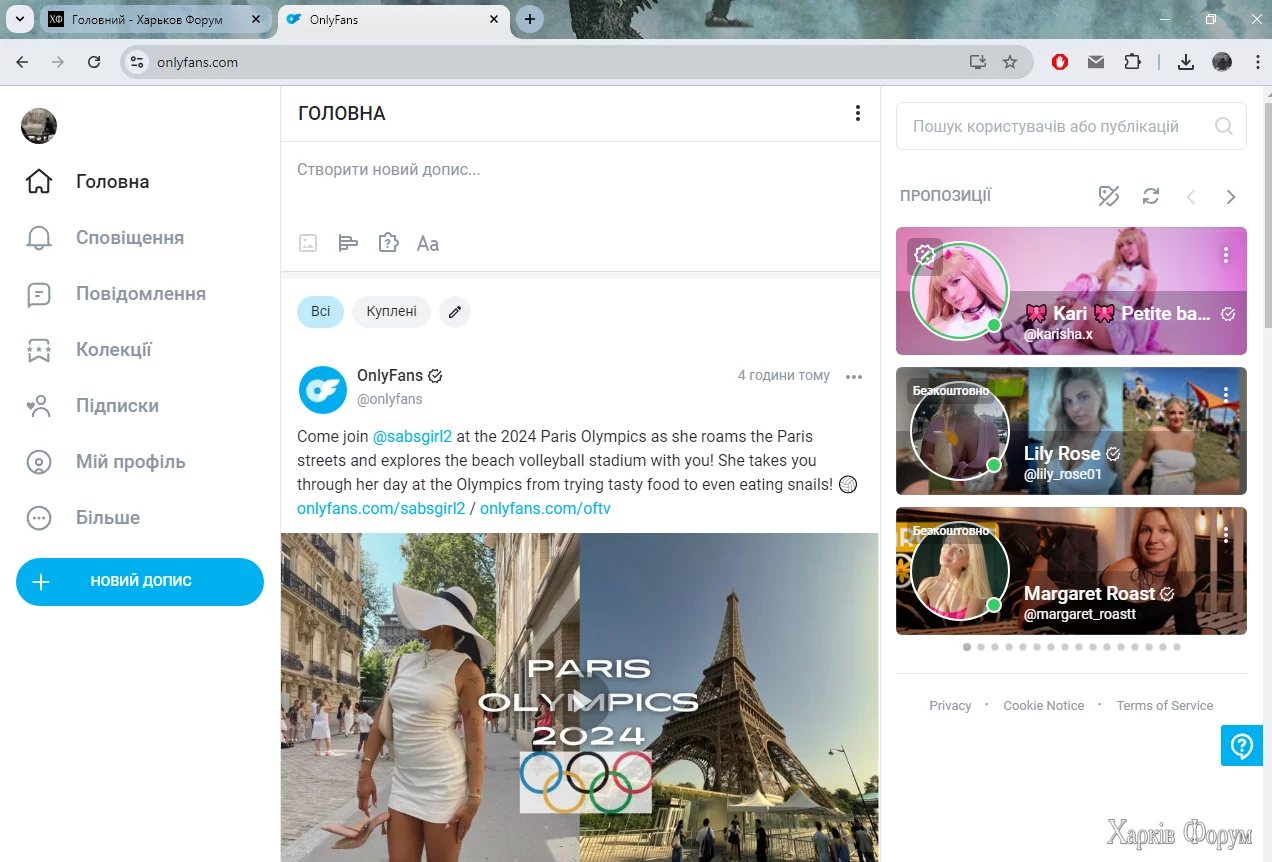Viewport: 1272px width, 862px height.
Task: Open the ГОЛОВНА header three-dot menu
Action: click(858, 113)
